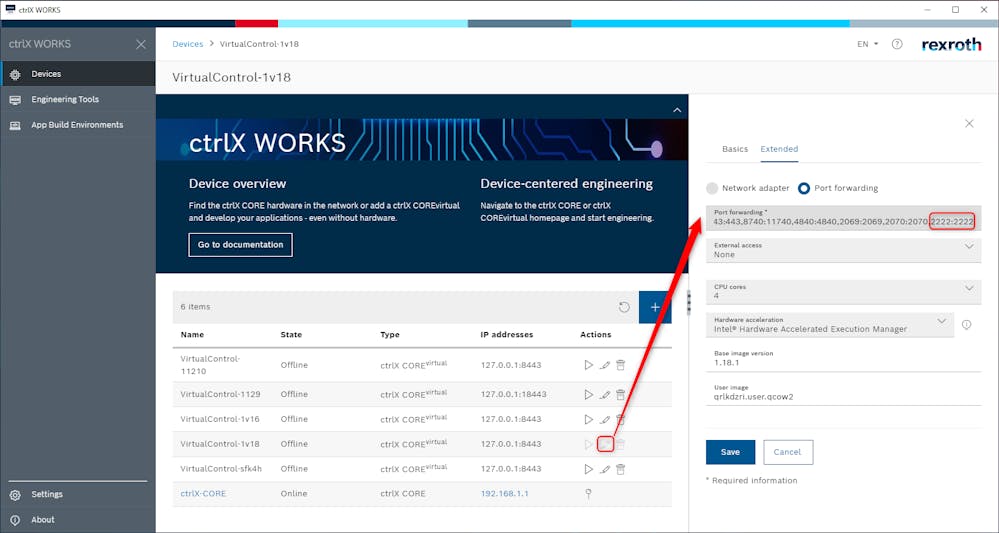Select the VirtualControl-1129 row name
Screen dimensions: 999x533
click(x=220, y=394)
